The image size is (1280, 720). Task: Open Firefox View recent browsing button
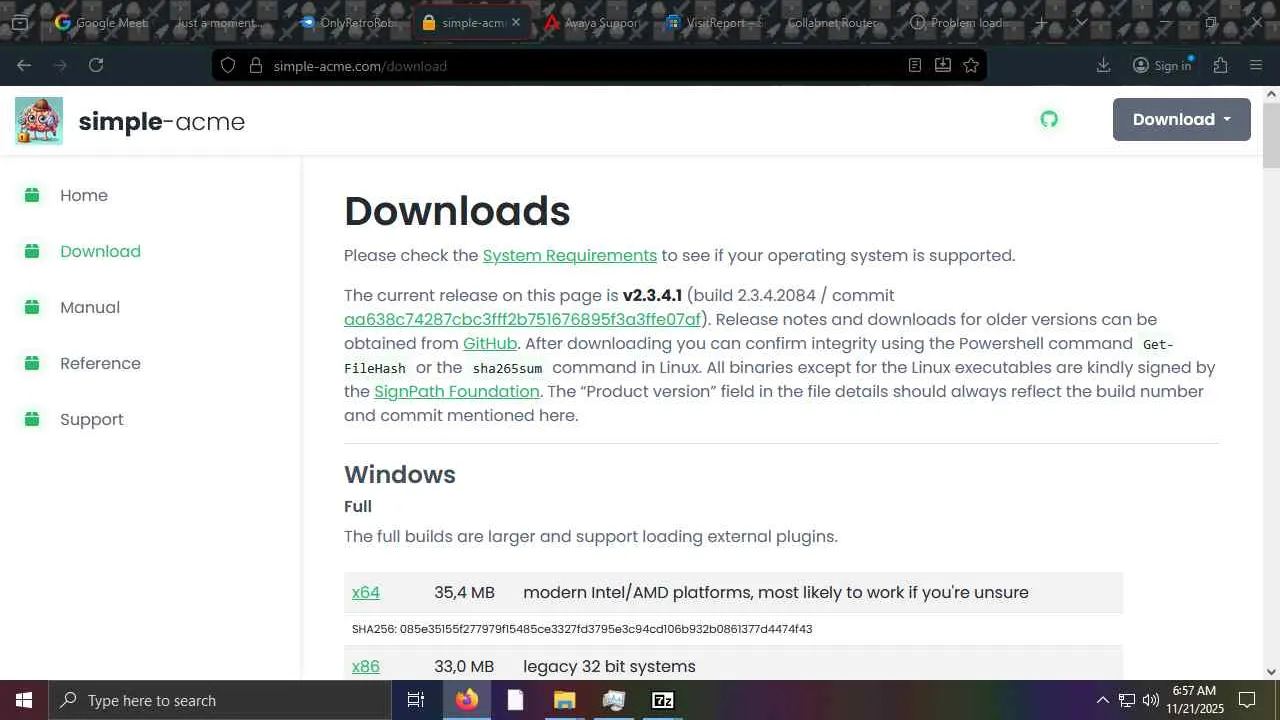coord(20,22)
